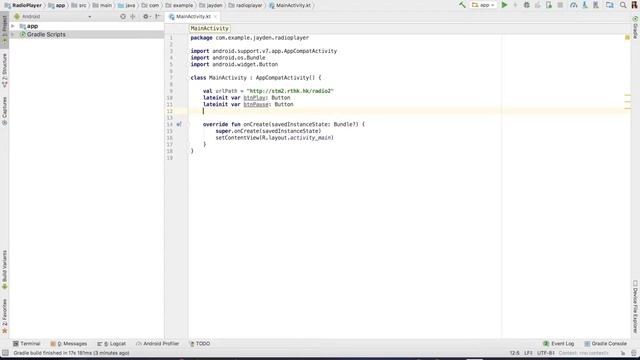Screen dimensions: 640x360
Task: Click the btnPause variable name in code
Action: pos(256,104)
